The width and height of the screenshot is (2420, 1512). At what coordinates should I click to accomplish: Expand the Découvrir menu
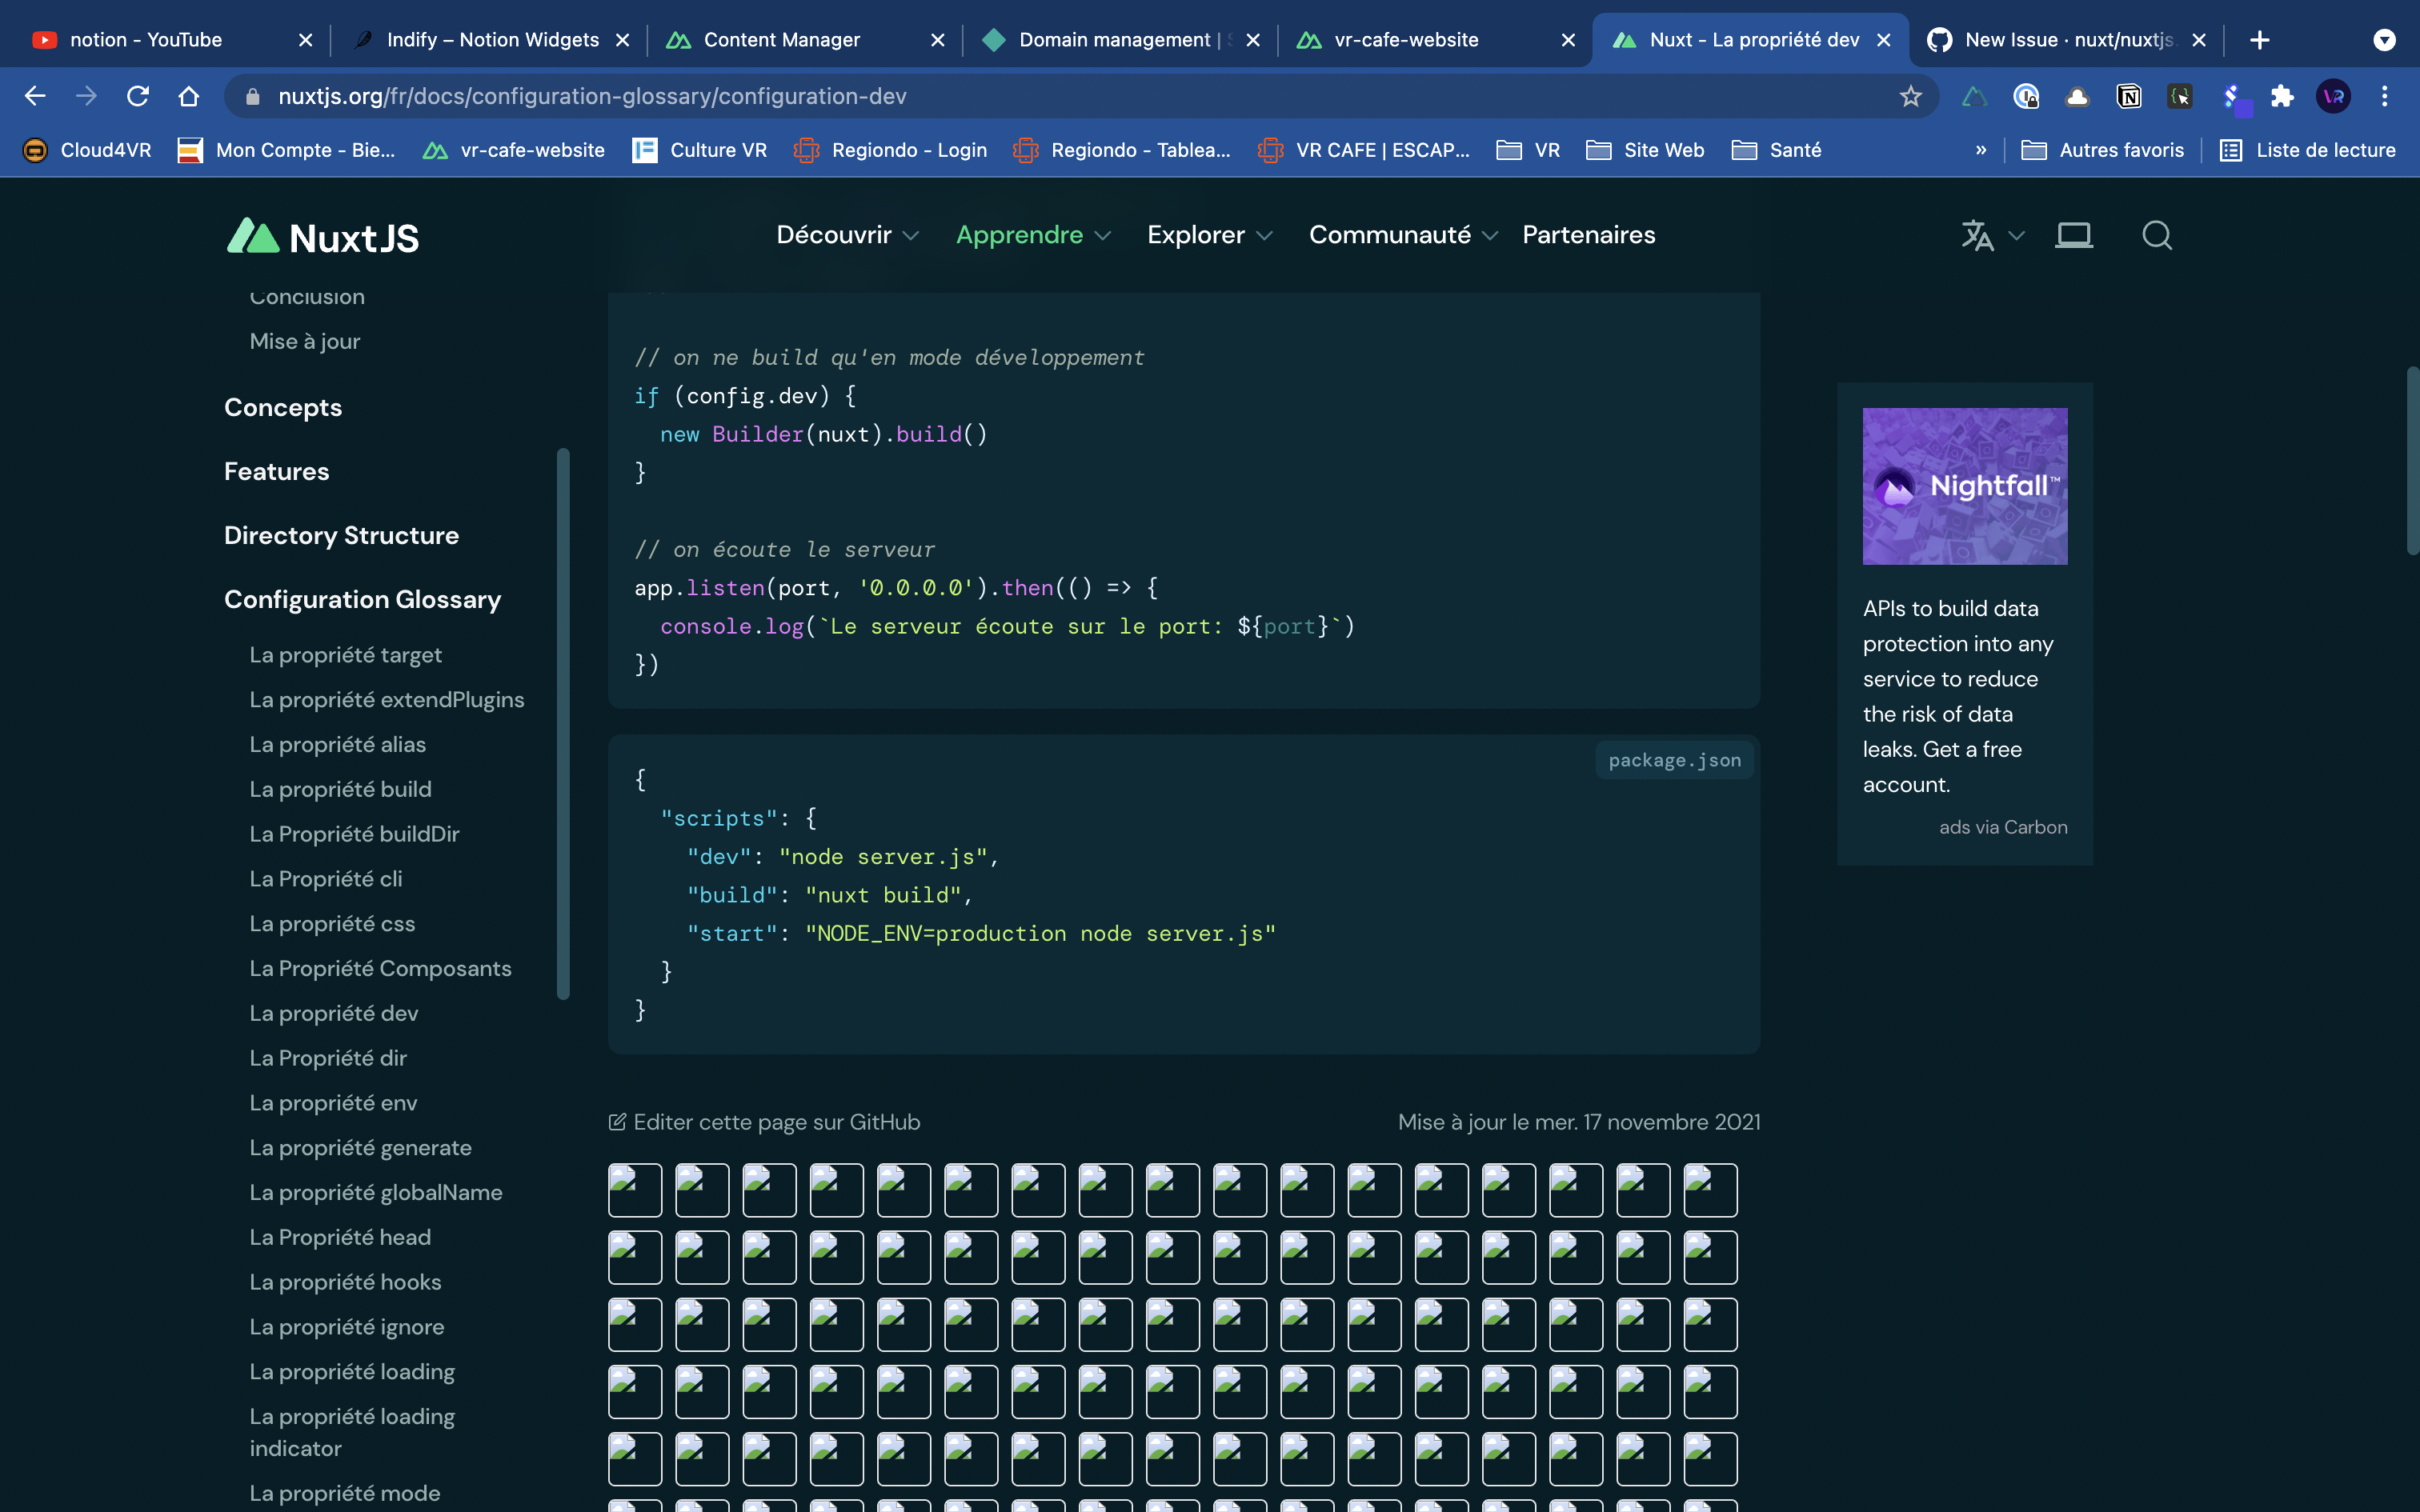(x=847, y=235)
